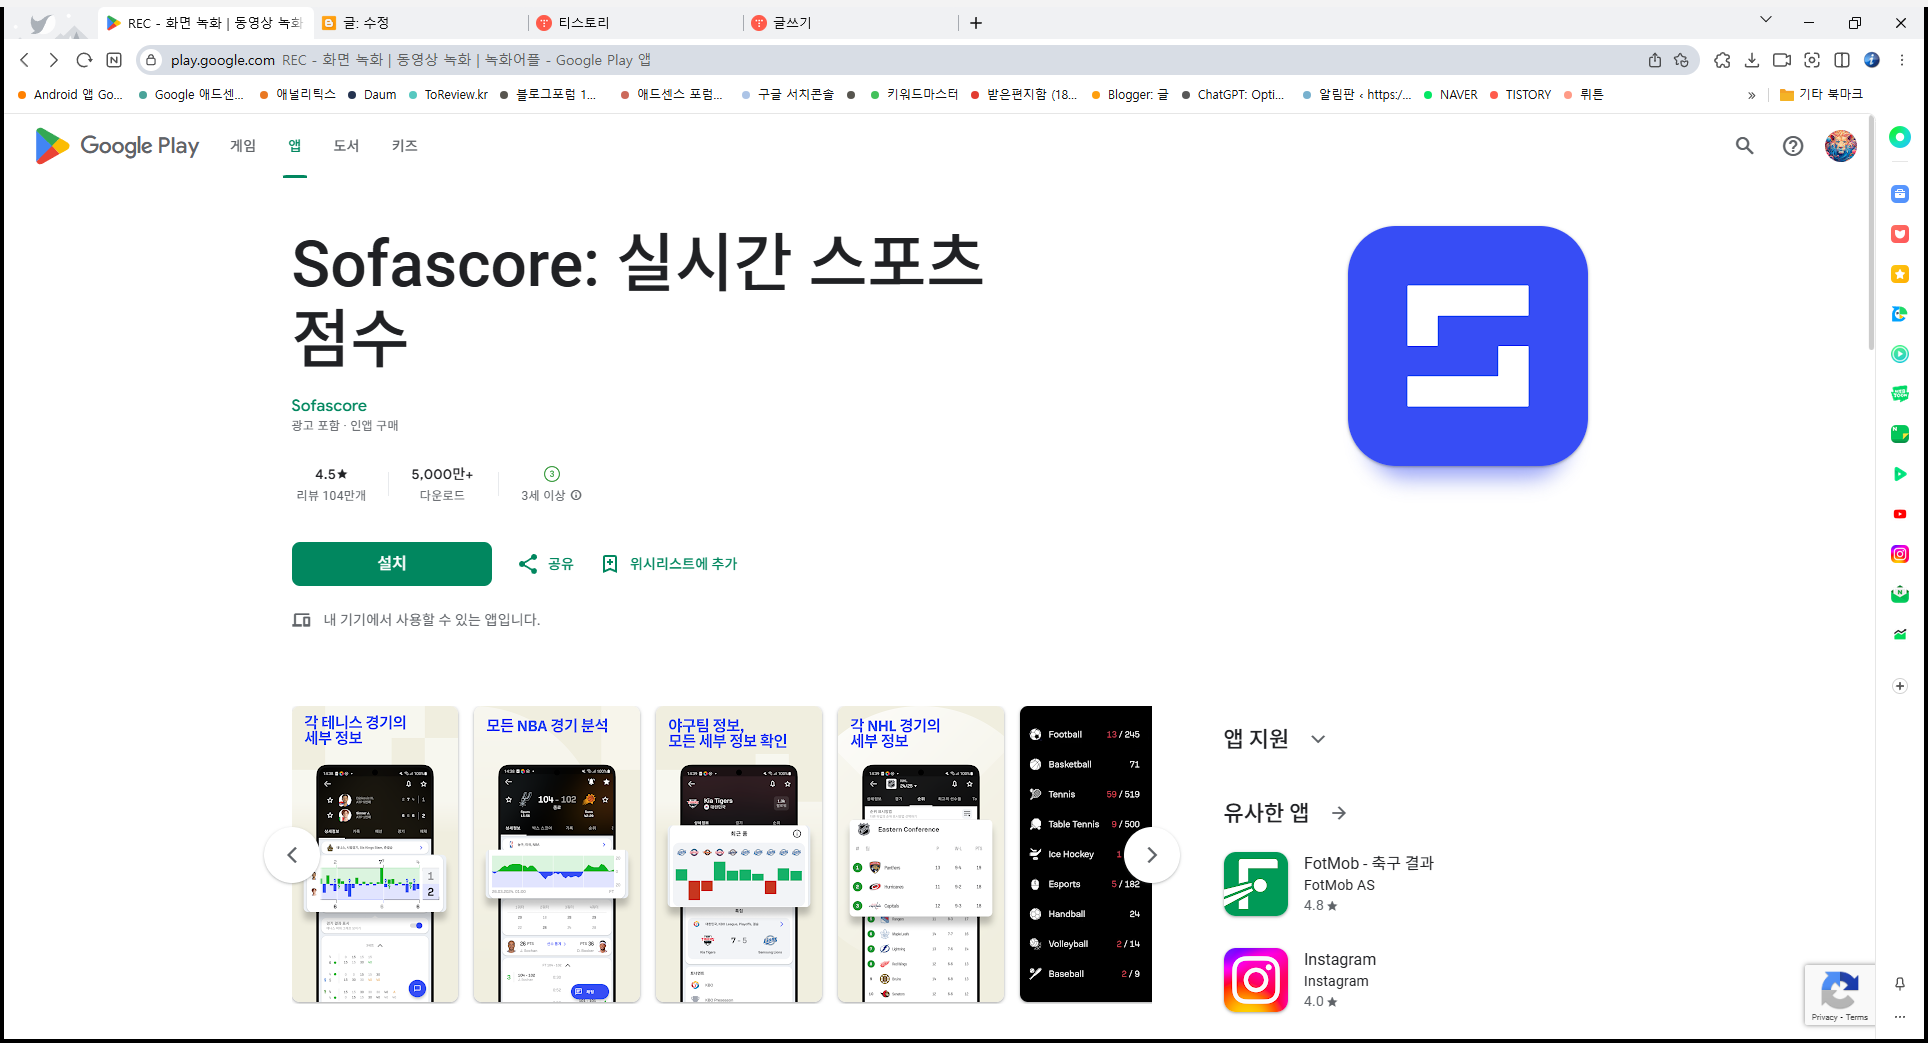Add app via 위시리스트에 추가
This screenshot has height=1043, width=1928.
pos(669,564)
